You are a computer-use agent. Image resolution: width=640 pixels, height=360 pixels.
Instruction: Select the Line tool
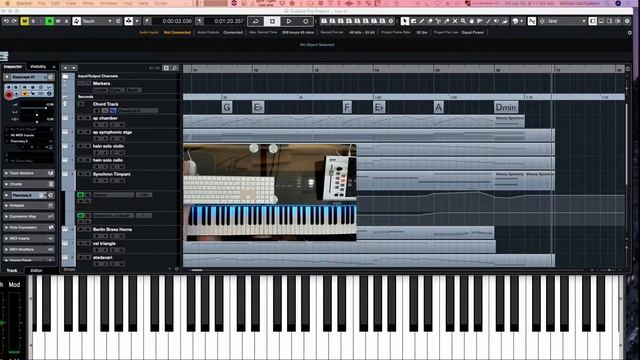pyautogui.click(x=488, y=21)
